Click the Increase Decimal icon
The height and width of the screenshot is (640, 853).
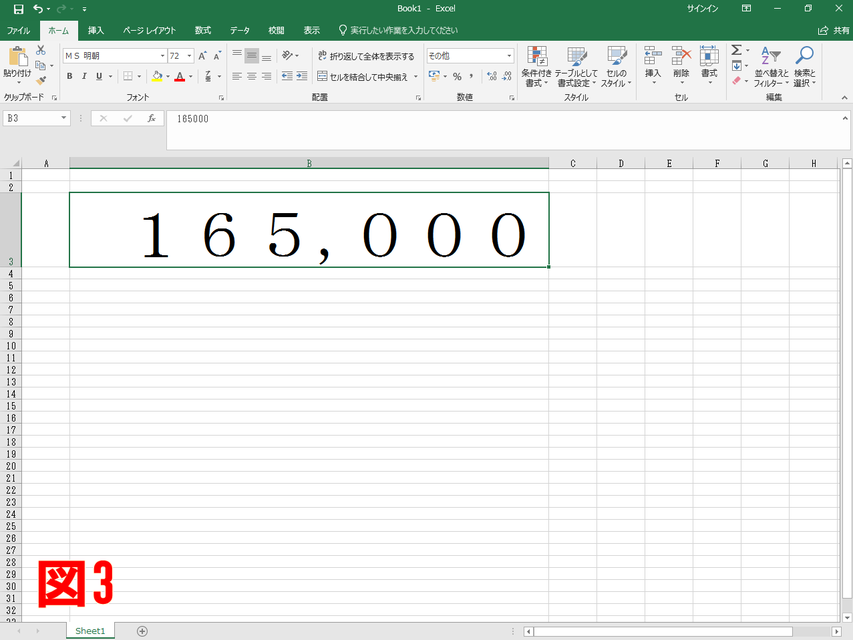pos(492,76)
